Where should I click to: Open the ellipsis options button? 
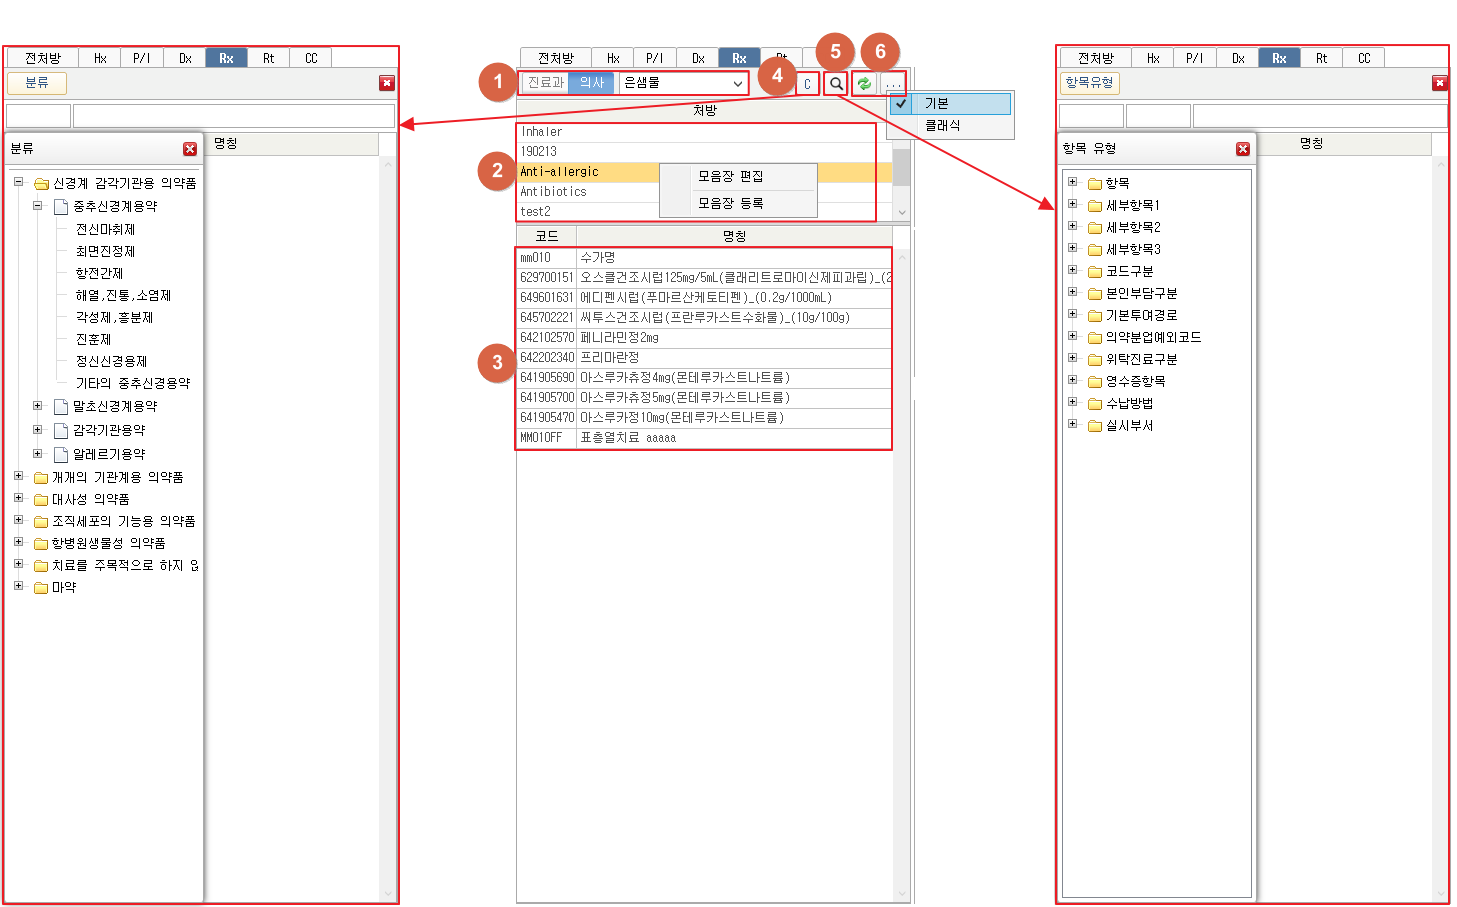893,84
